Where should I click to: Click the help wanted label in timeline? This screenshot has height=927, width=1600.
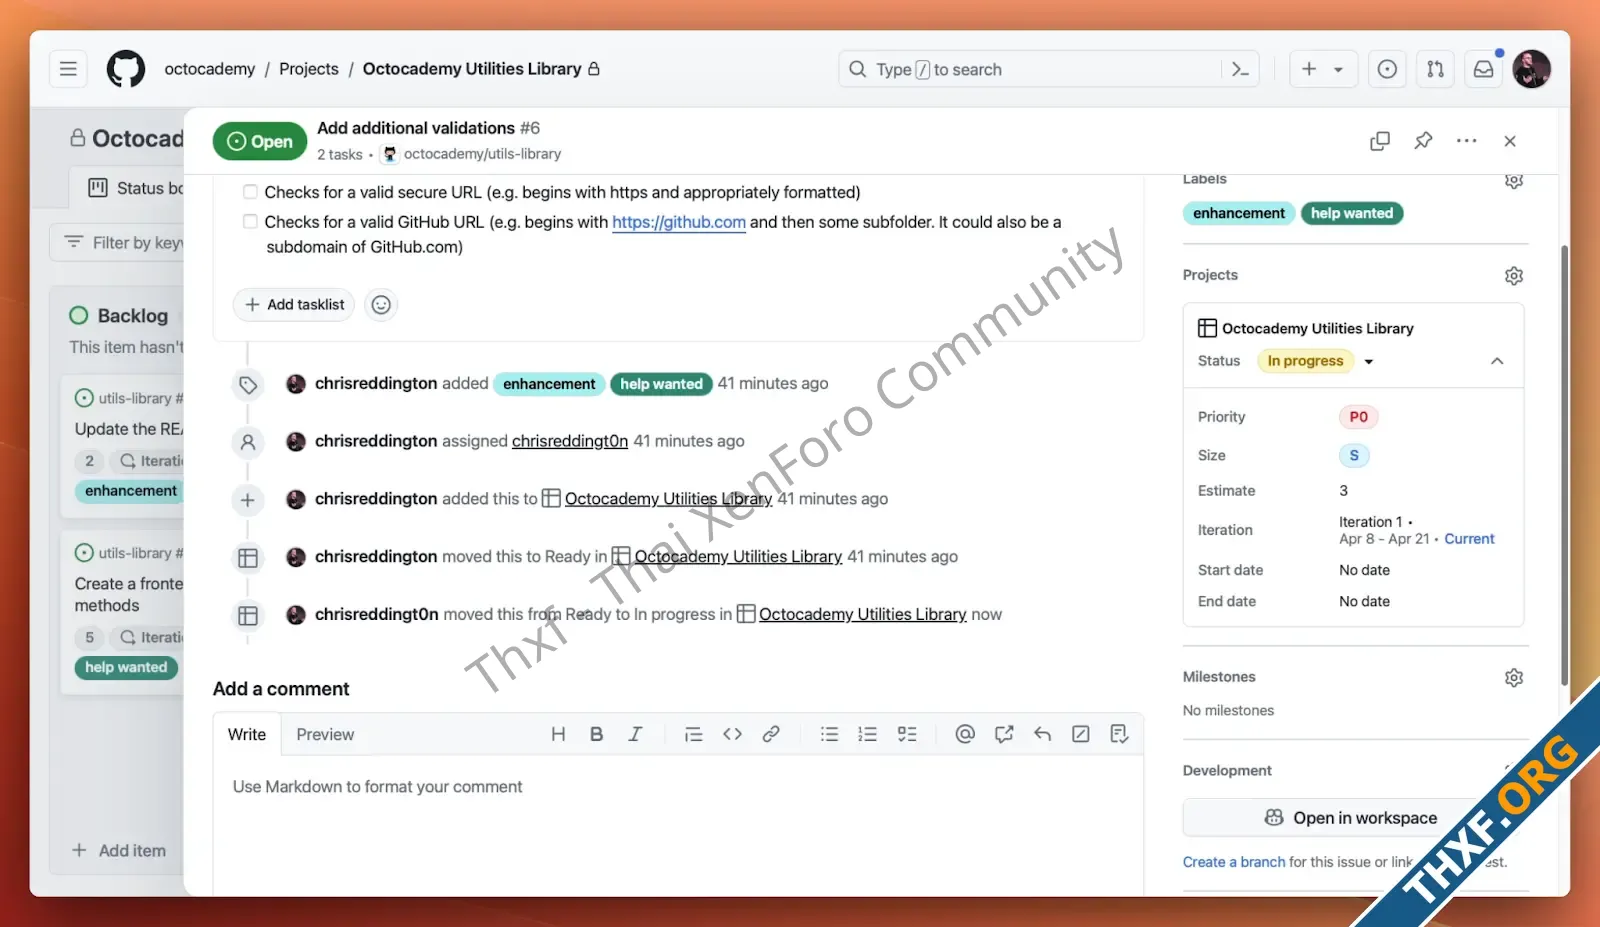661,384
